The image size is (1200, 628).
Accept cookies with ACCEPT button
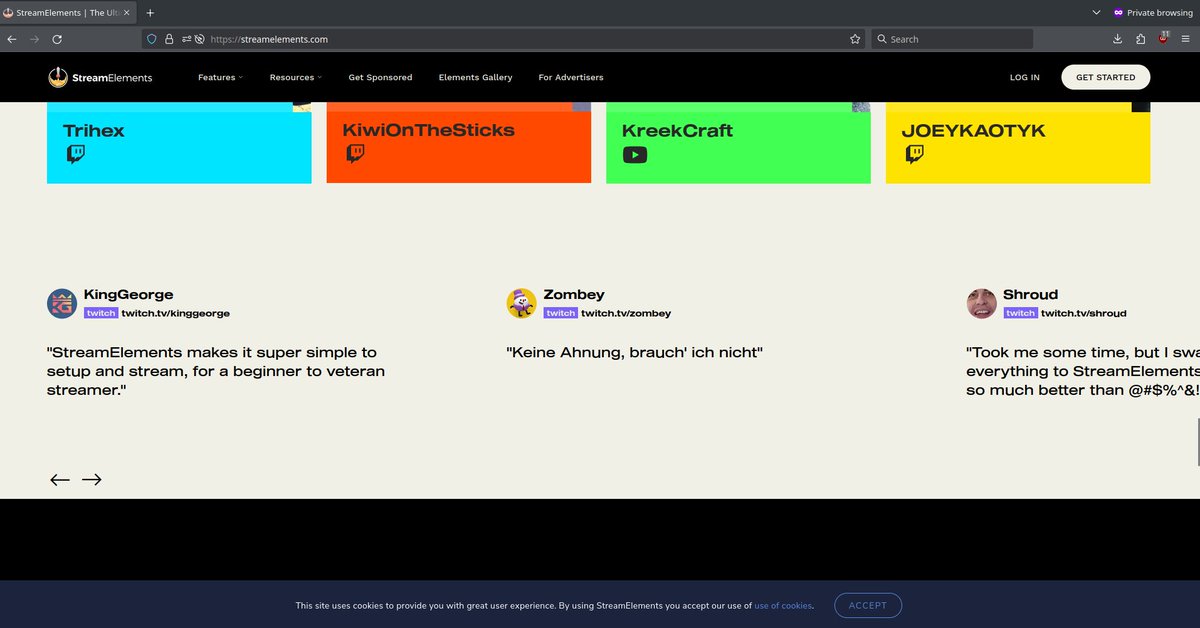point(868,605)
